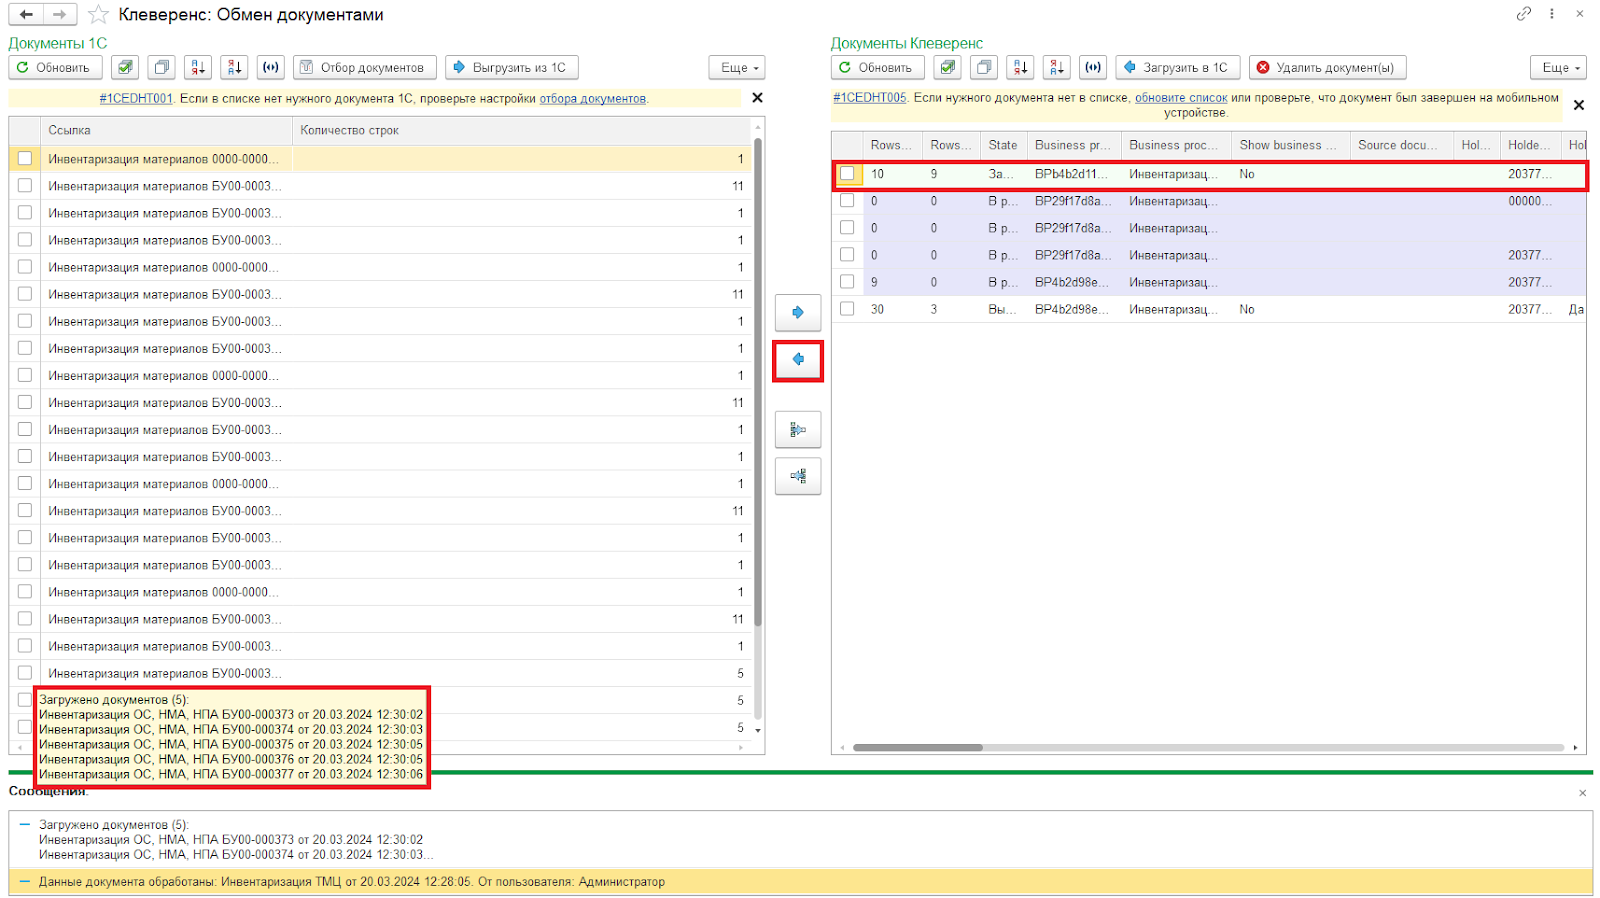
Task: Check all rows in Документы 1С toolbar
Action: (x=125, y=68)
